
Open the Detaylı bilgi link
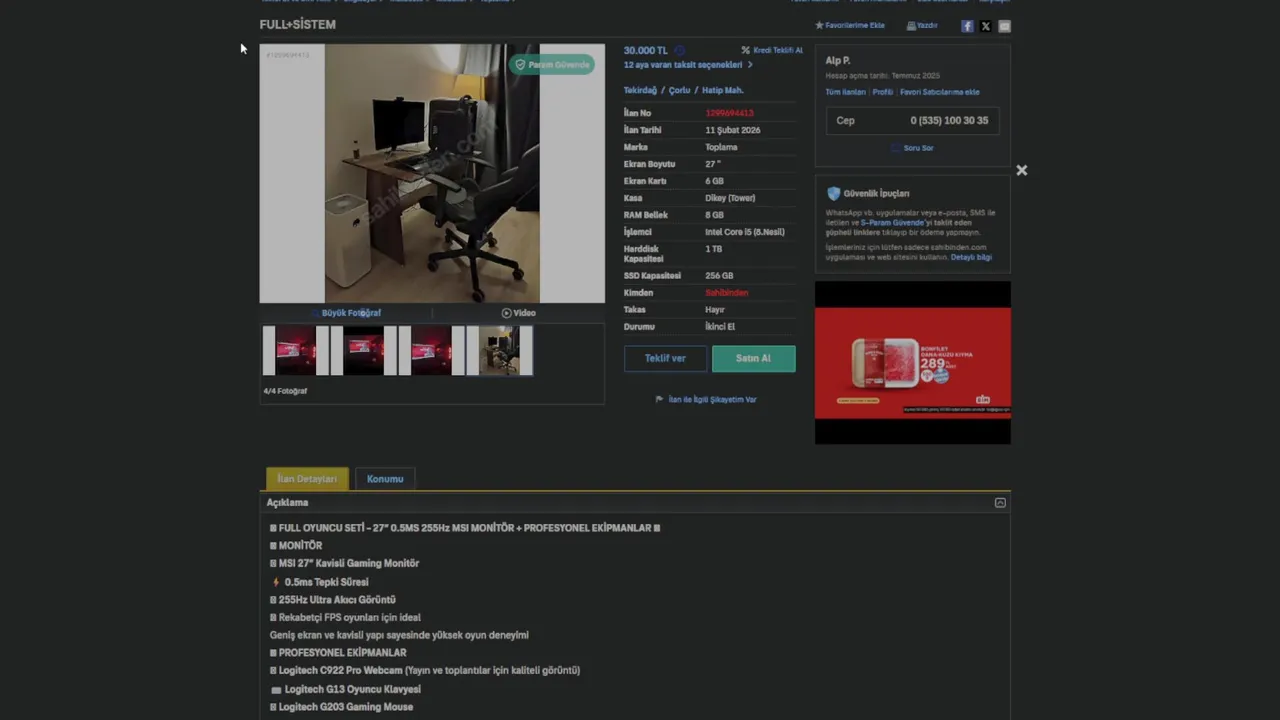click(x=971, y=257)
